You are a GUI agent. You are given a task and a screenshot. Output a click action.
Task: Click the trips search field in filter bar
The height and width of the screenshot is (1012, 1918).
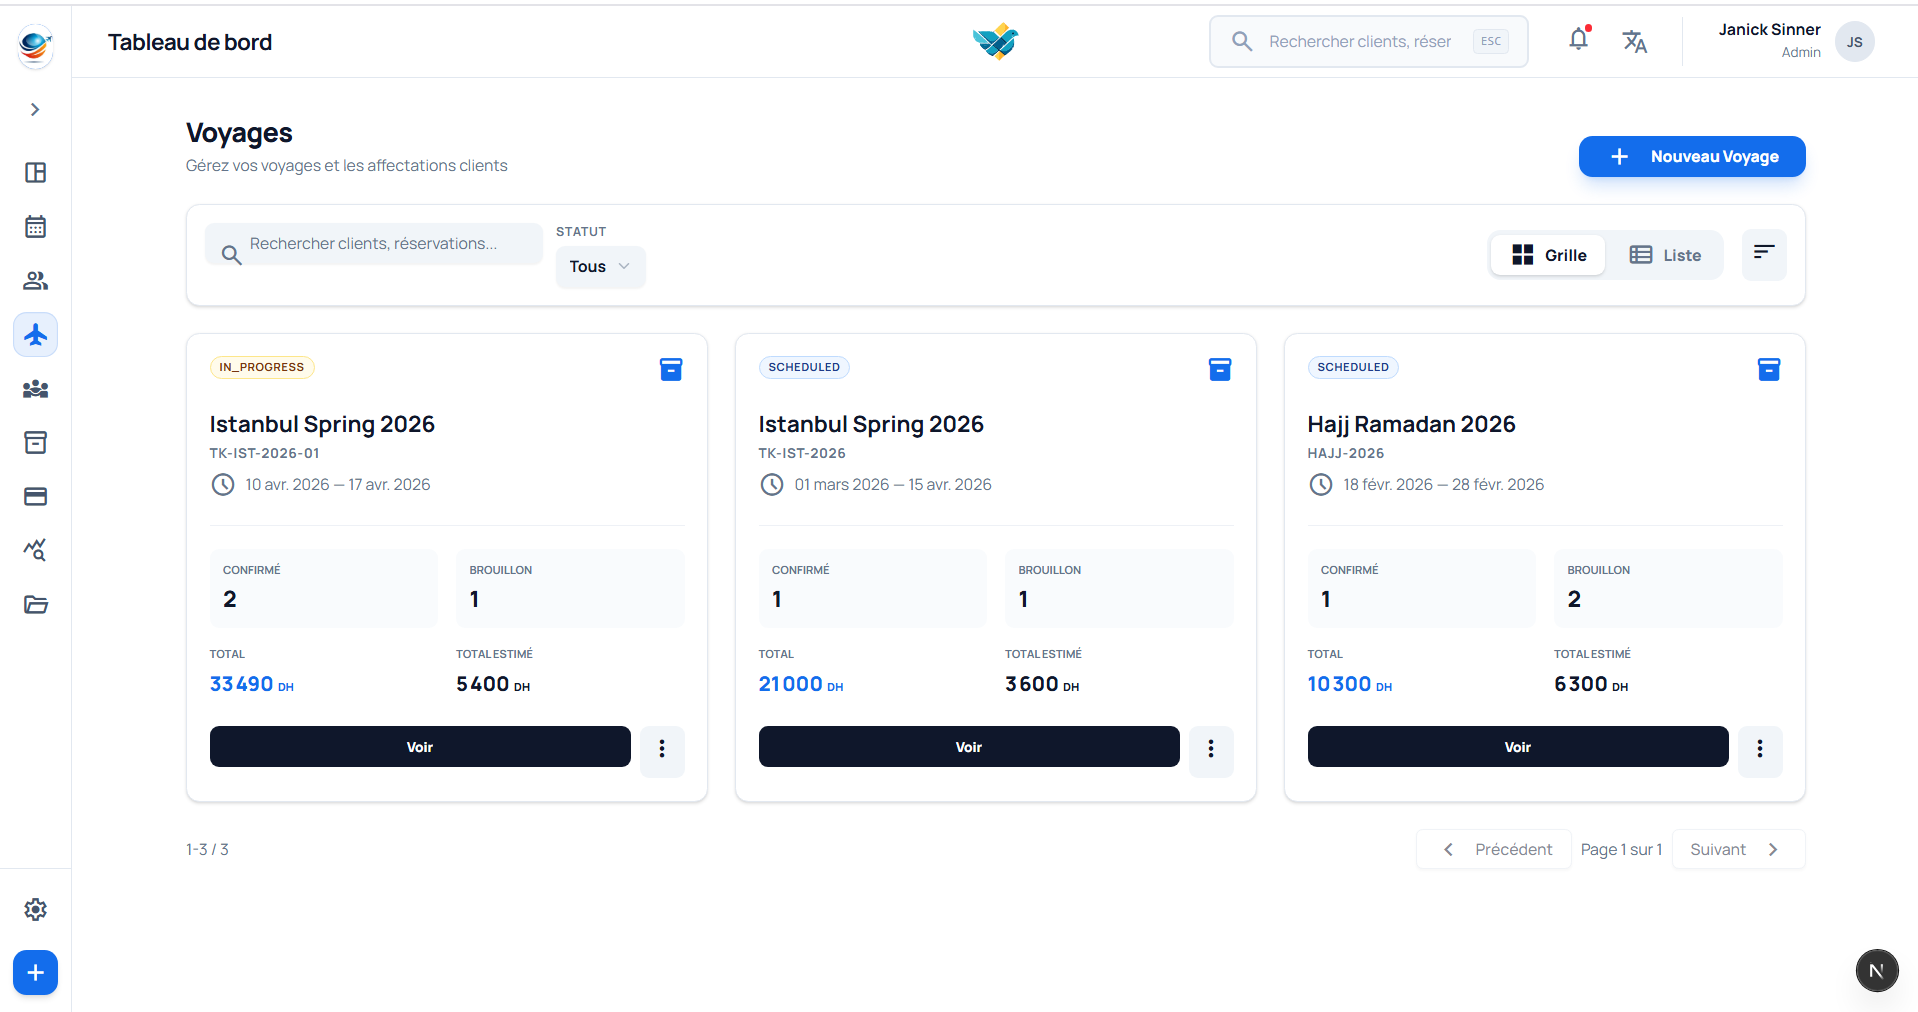(385, 244)
